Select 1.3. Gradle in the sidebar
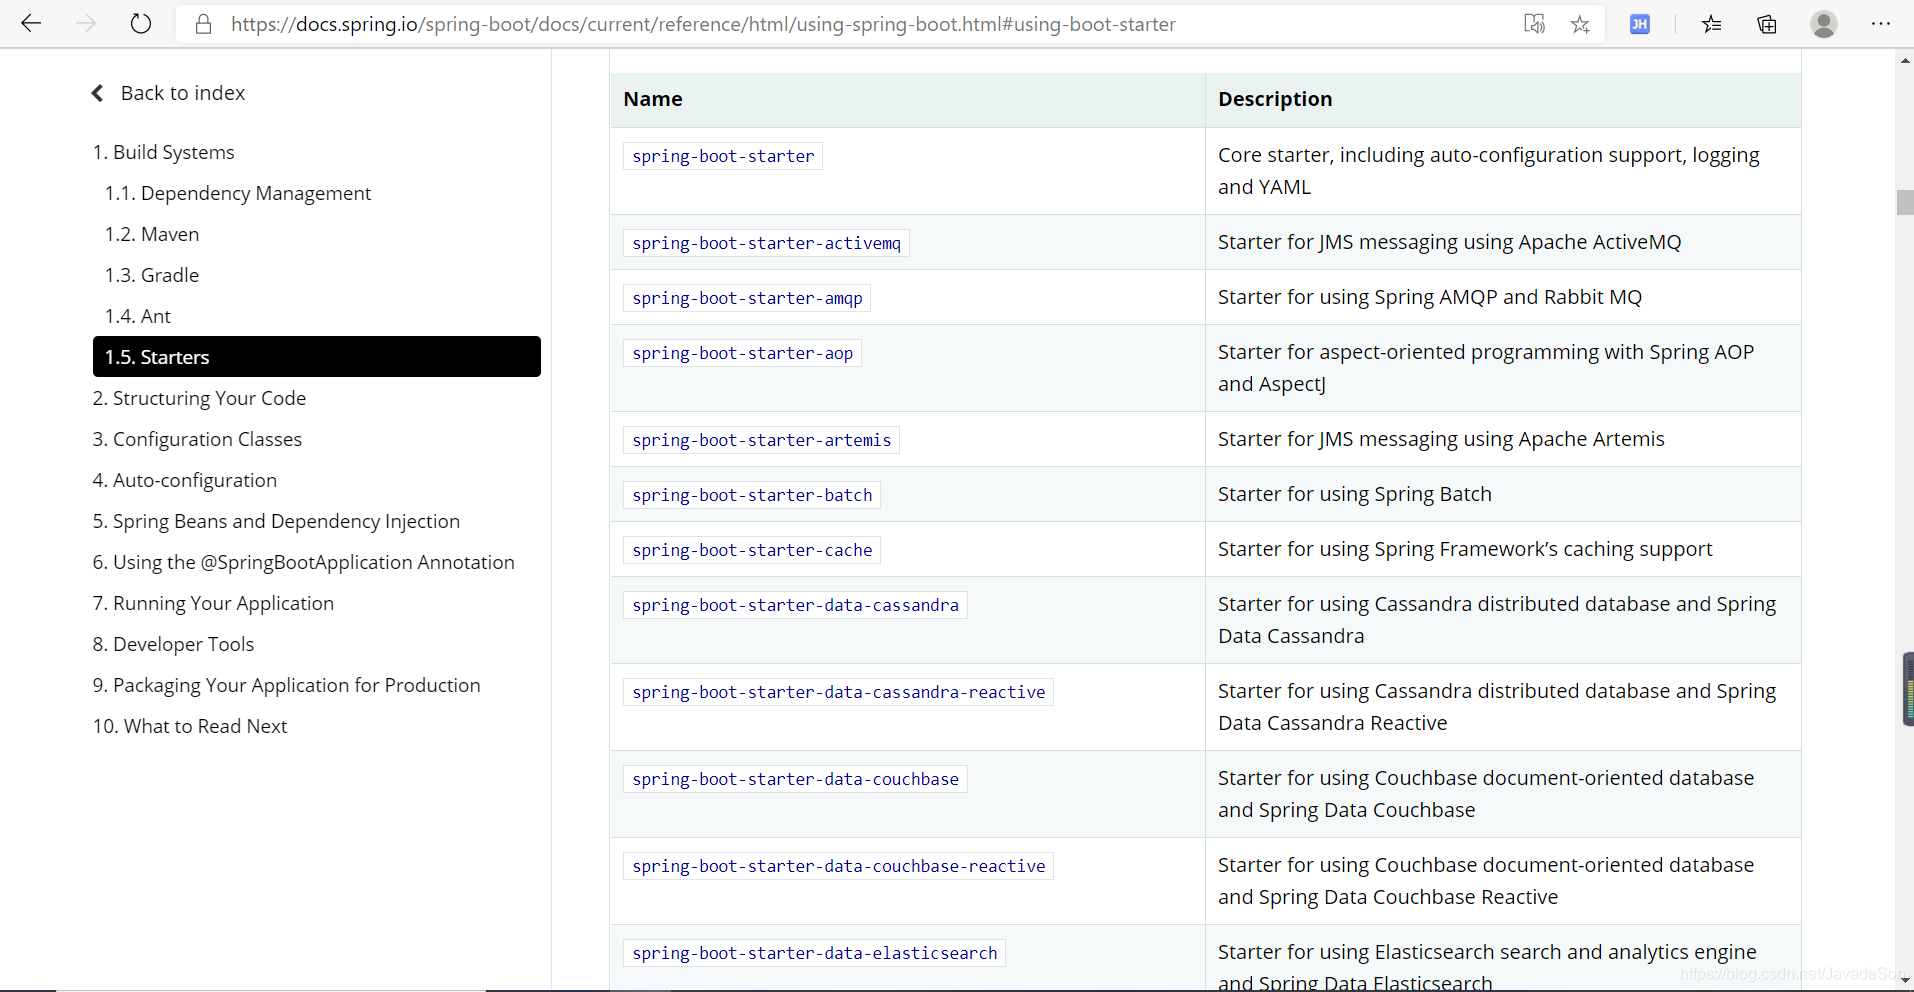Image resolution: width=1914 pixels, height=992 pixels. 152,275
